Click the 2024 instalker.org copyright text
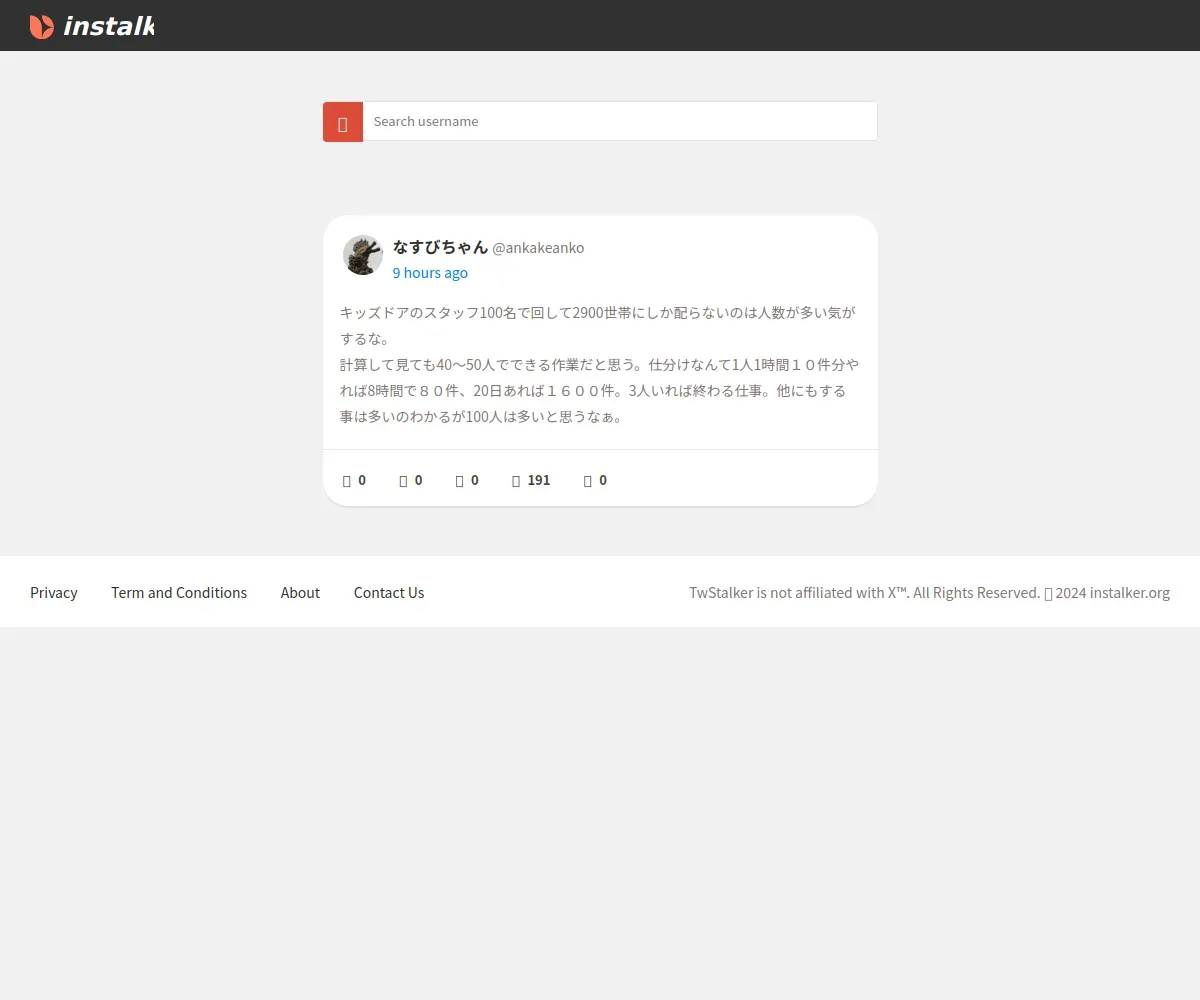1200x1000 pixels. pos(1112,593)
